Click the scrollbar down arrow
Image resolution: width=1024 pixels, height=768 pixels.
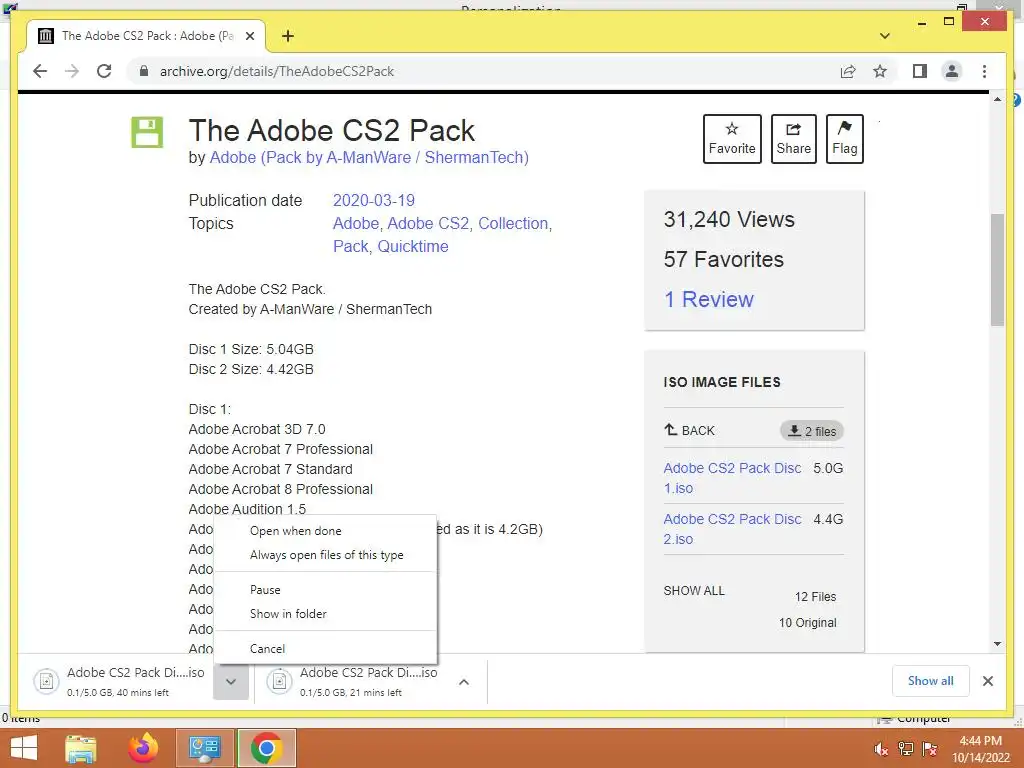coord(997,644)
